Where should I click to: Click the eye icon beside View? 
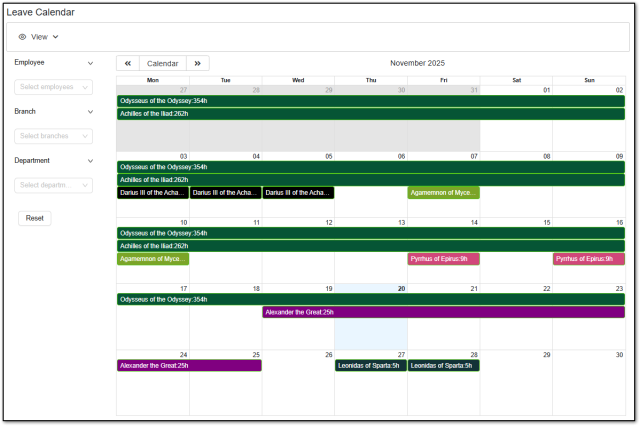[23, 37]
